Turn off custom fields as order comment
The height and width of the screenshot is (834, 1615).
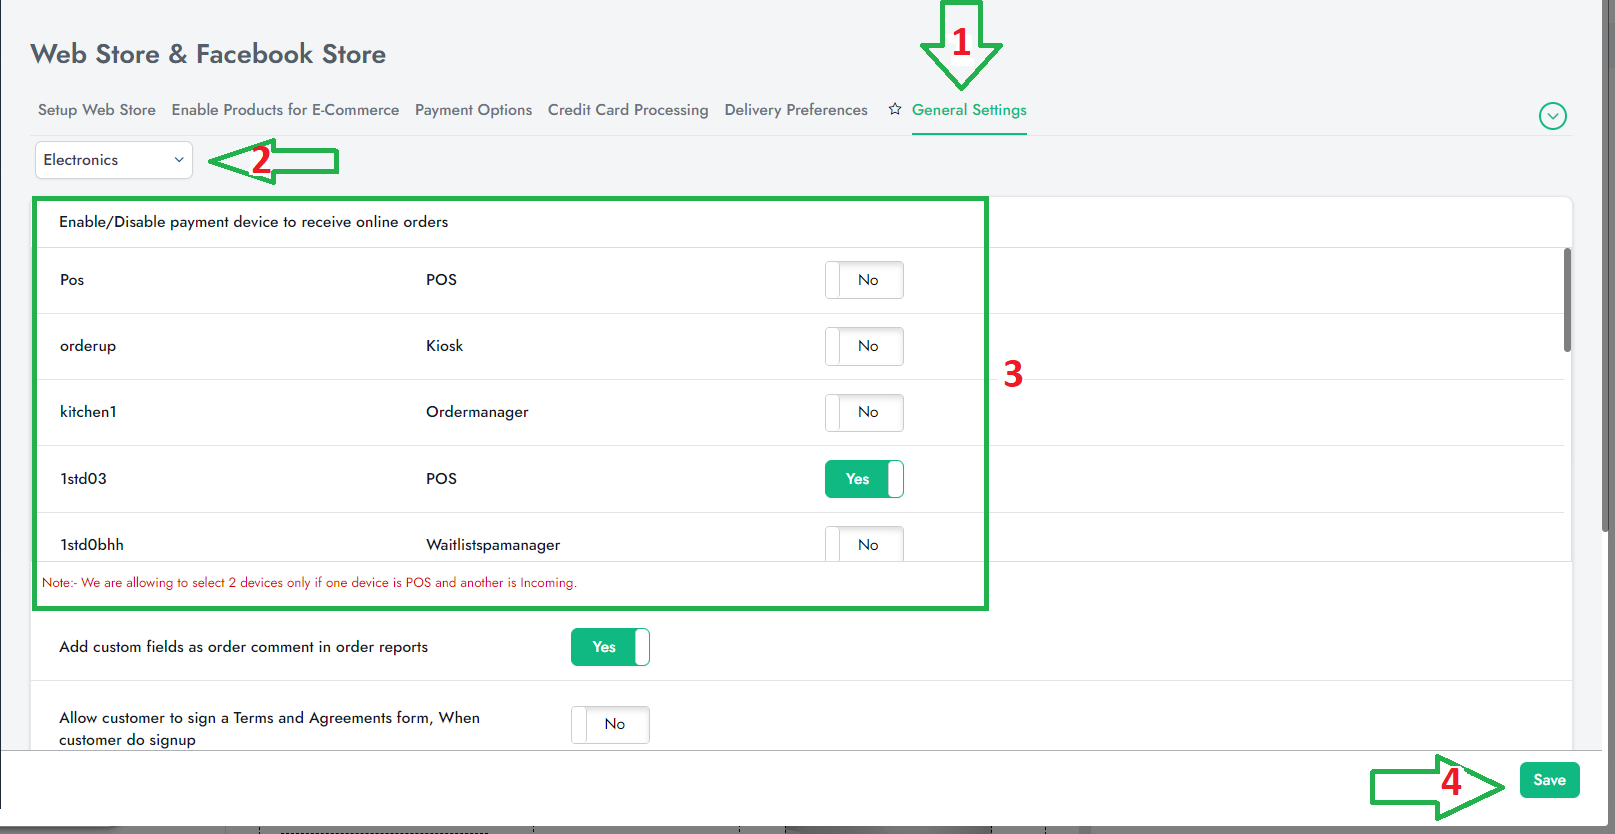(610, 647)
